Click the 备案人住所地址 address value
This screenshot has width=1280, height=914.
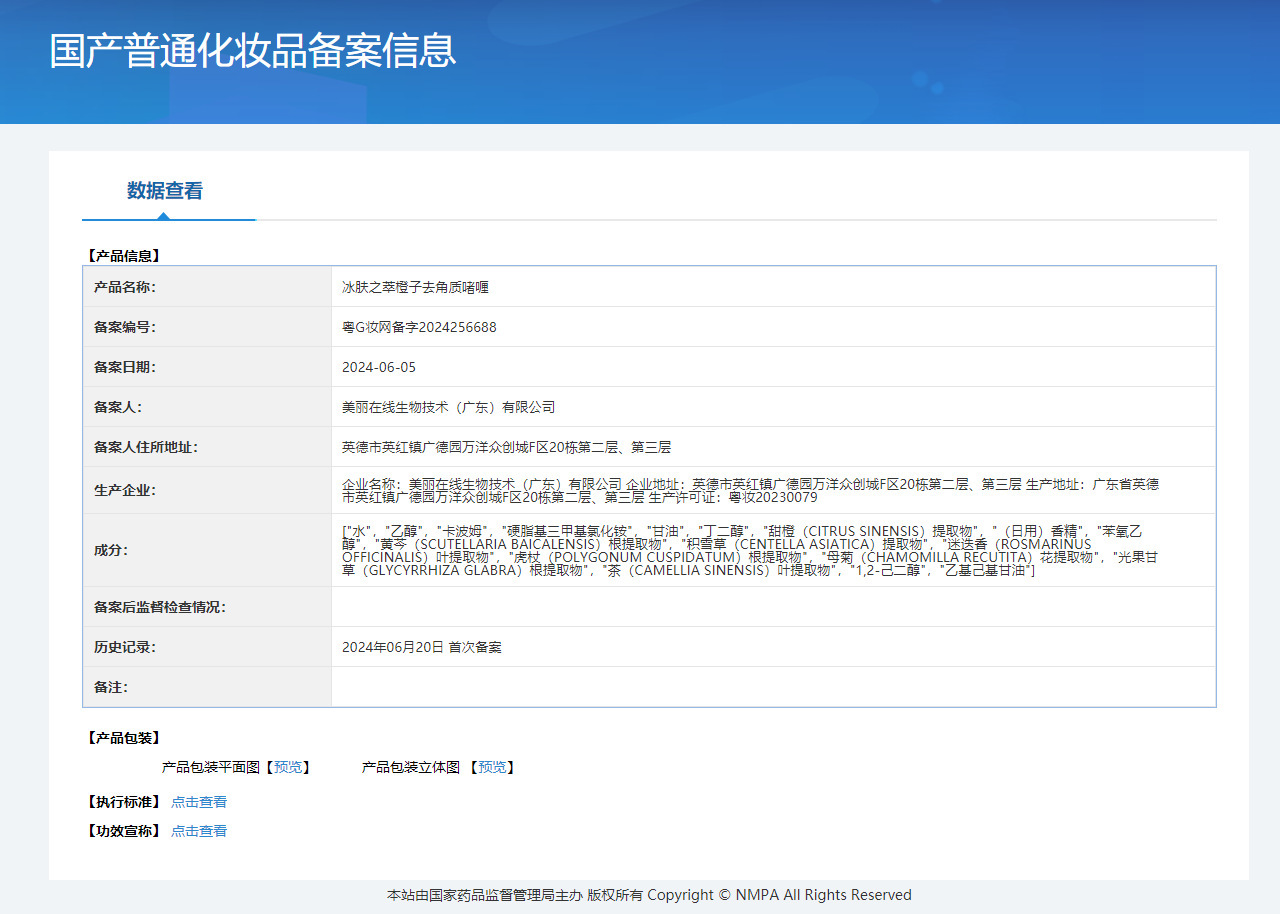point(506,447)
